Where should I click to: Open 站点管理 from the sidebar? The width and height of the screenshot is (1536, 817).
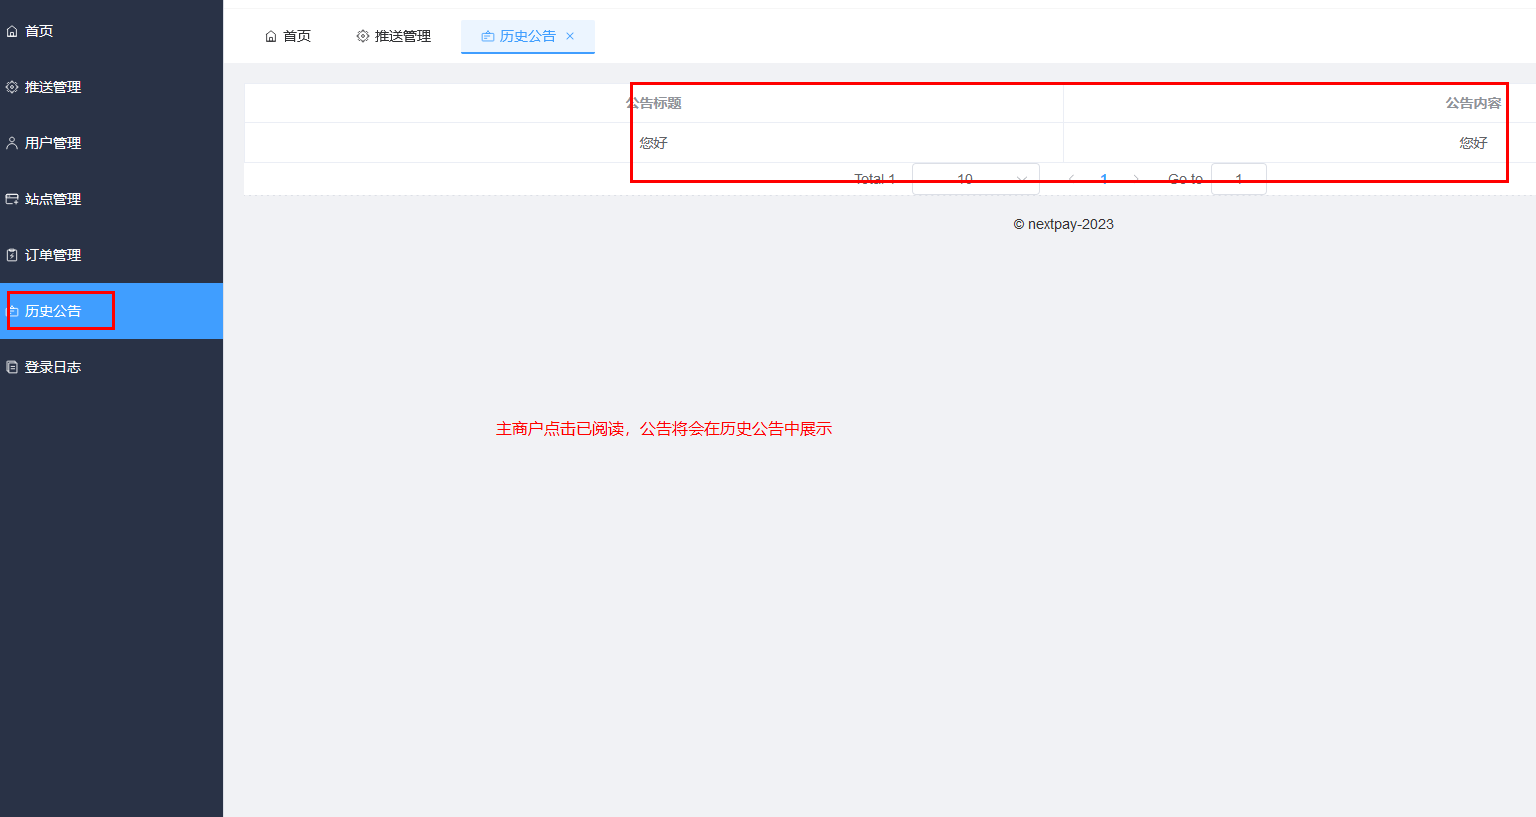click(111, 199)
